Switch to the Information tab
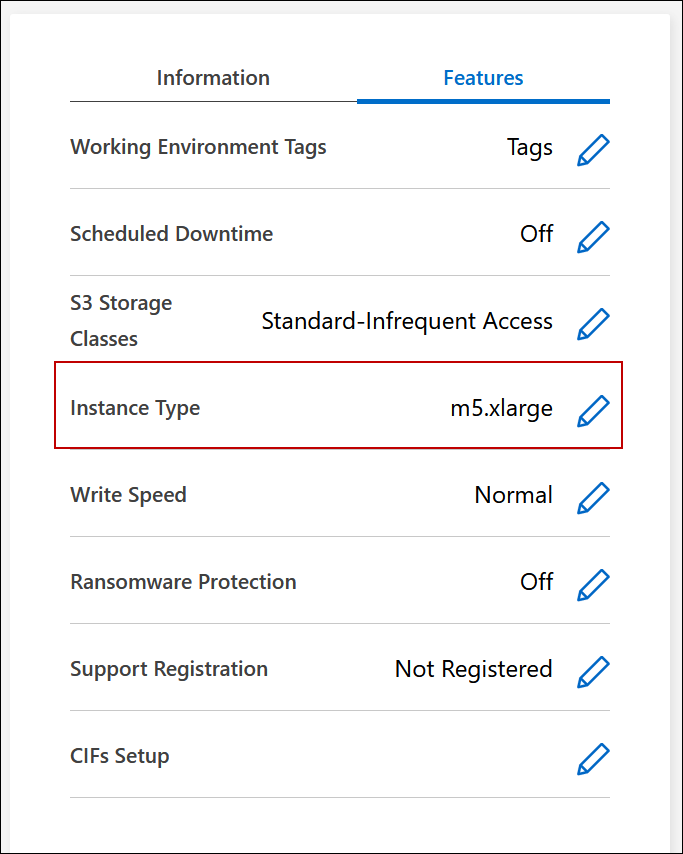 coord(213,78)
